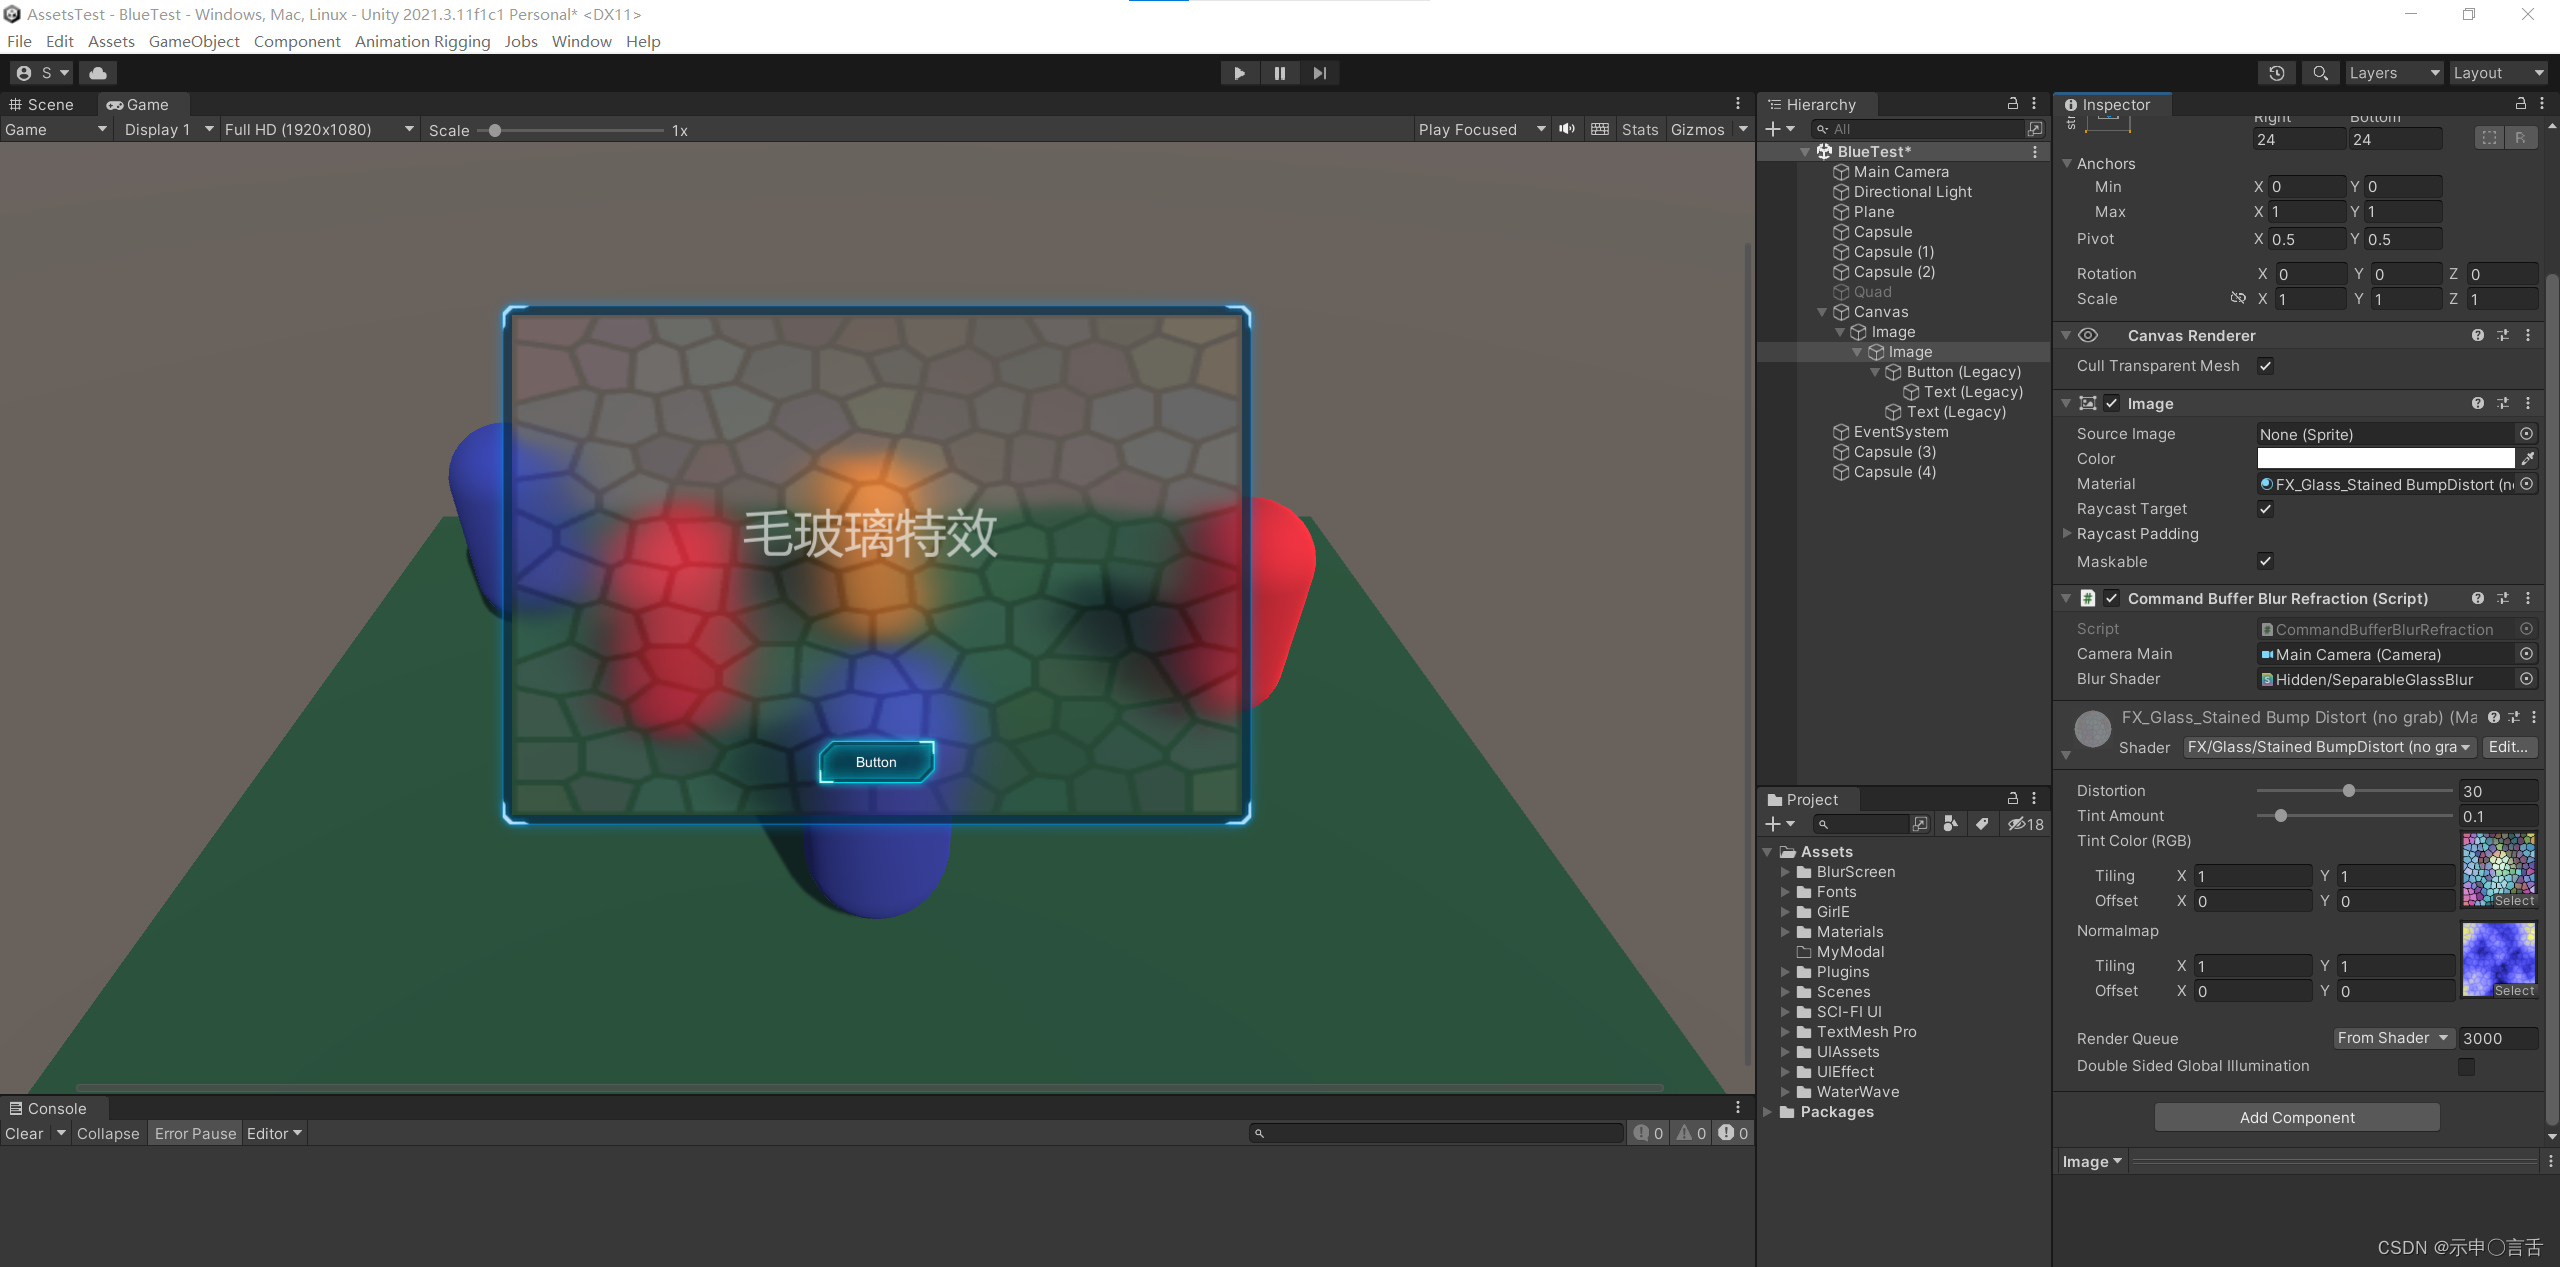Open the GameObject menu

194,41
